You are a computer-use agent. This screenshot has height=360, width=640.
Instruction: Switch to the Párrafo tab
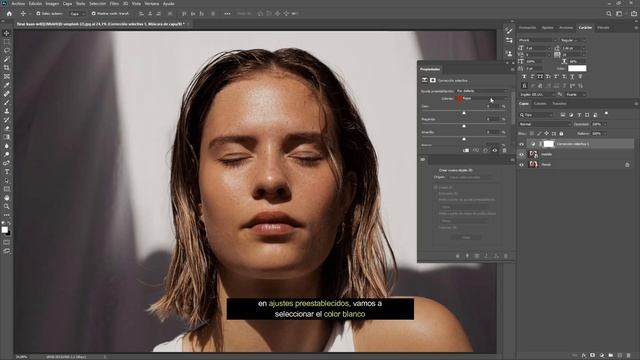(x=603, y=27)
